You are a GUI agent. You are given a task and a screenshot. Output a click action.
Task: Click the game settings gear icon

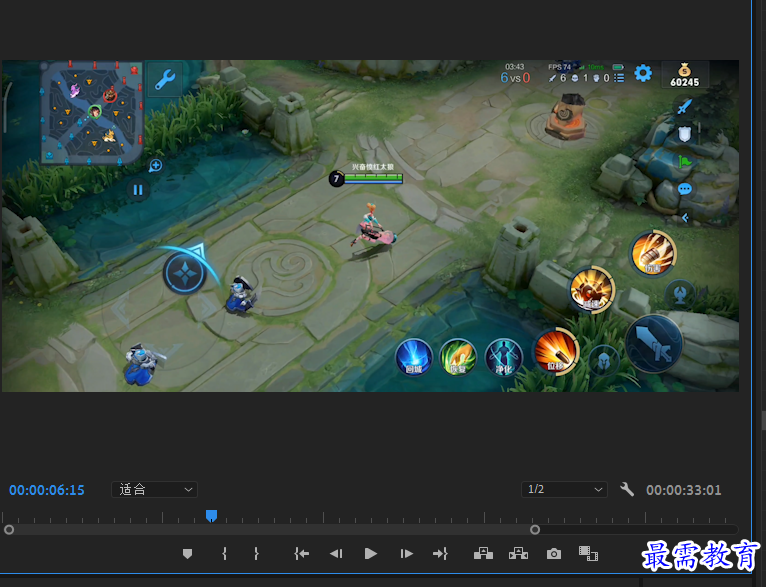click(643, 73)
